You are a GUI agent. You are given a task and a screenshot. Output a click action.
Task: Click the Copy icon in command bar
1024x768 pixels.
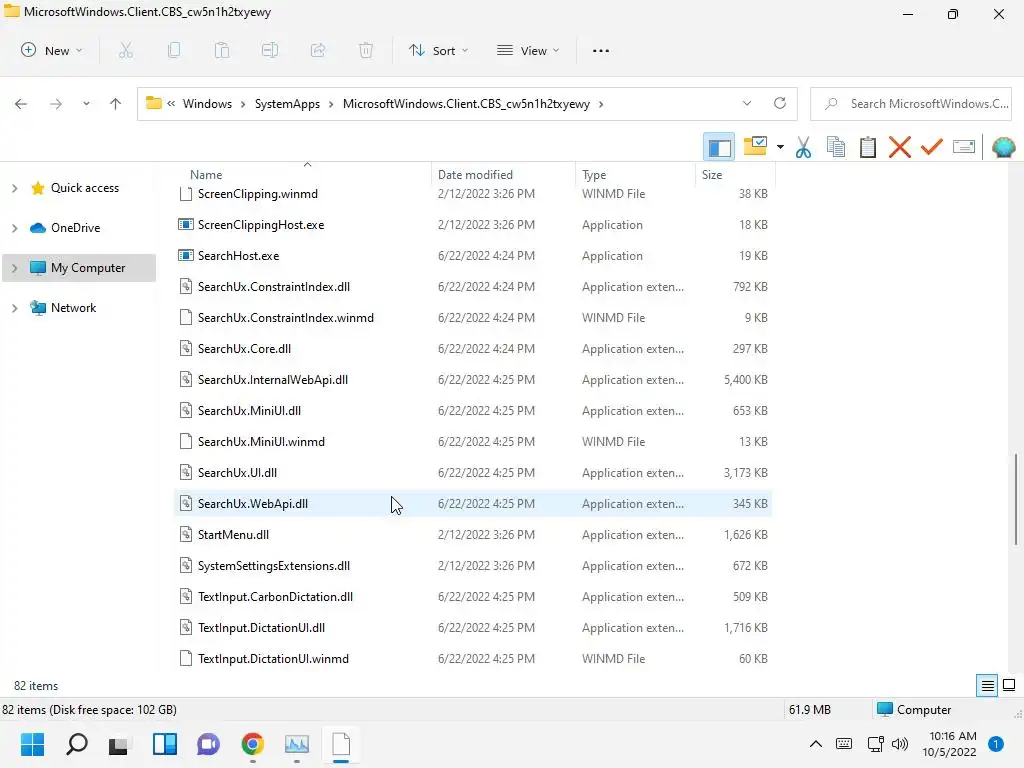(x=174, y=50)
